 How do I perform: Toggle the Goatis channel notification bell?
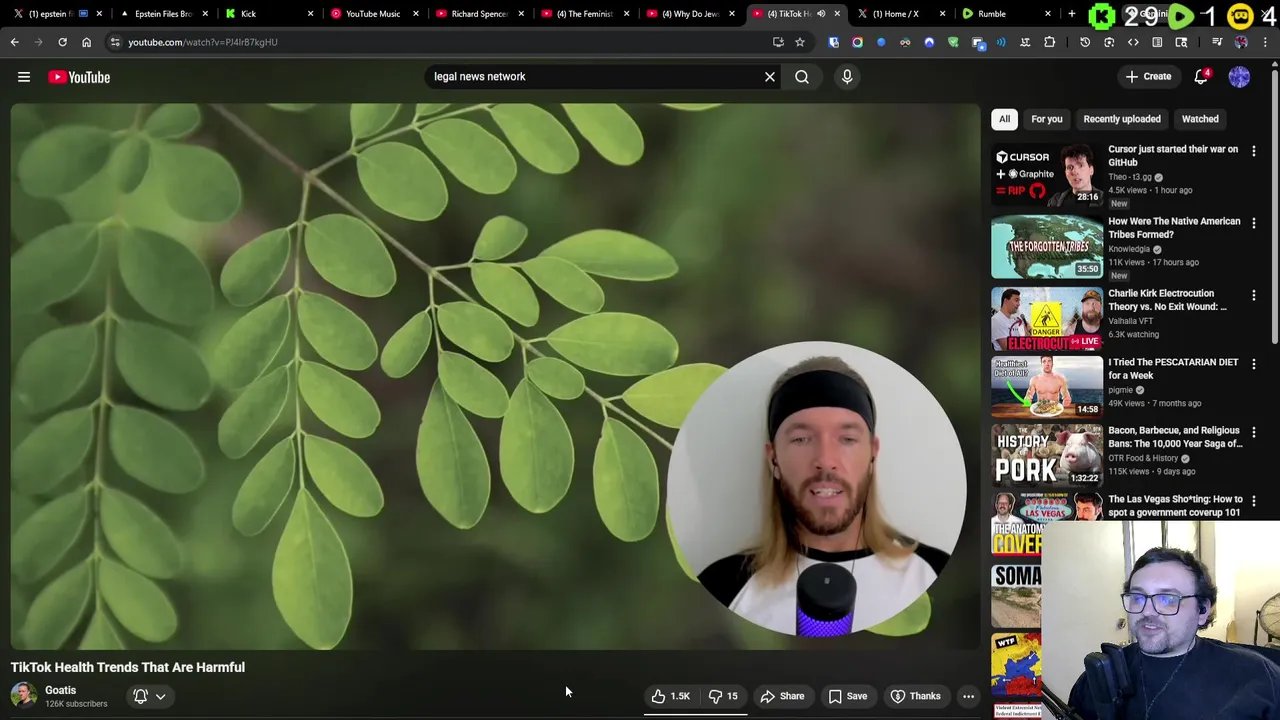pos(141,696)
